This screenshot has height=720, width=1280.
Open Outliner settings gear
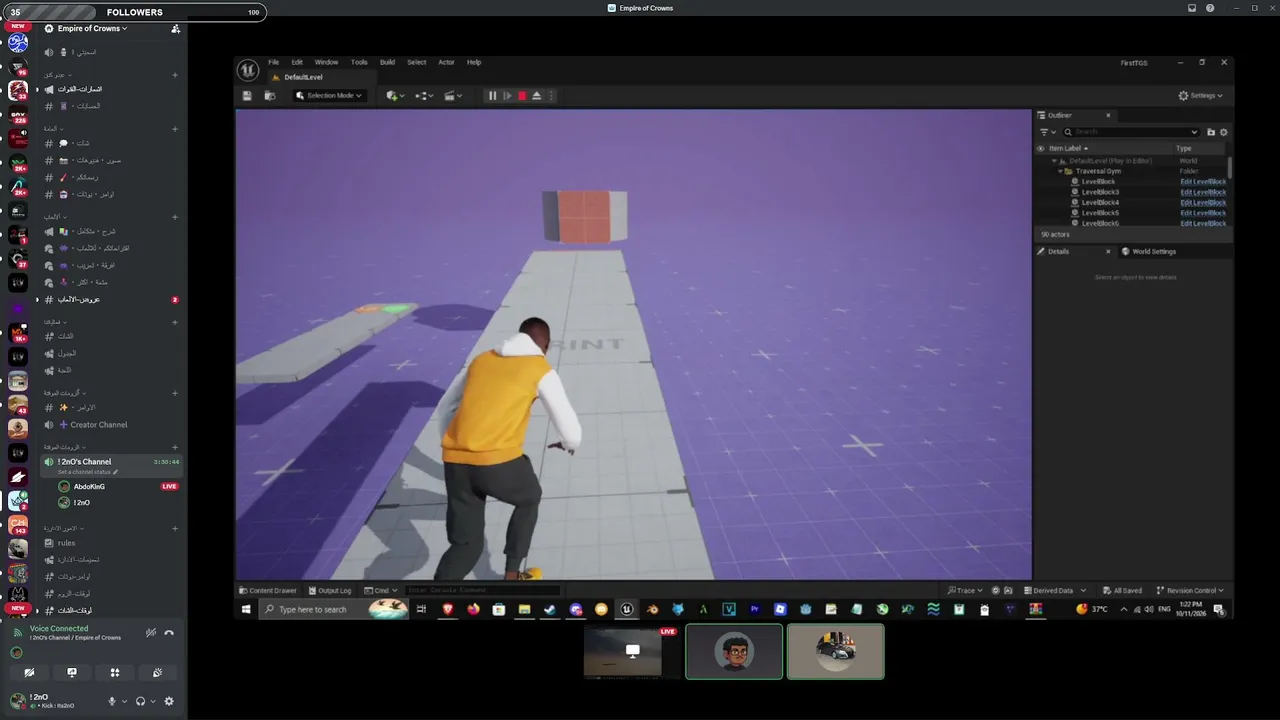click(x=1223, y=132)
